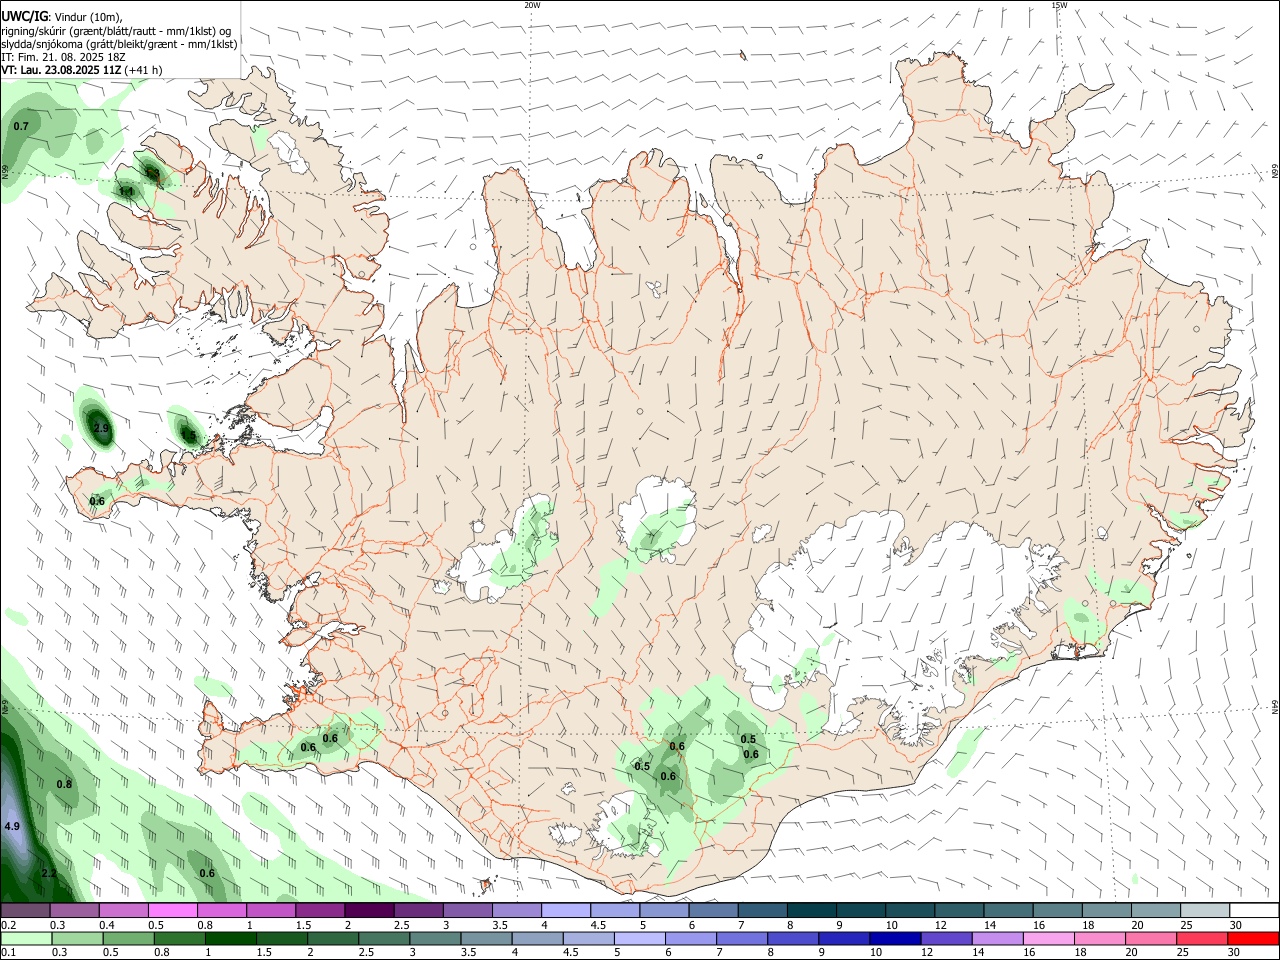Click the 'rigning/skúrir' legend description line
Screen dimensions: 1280x960
[118, 30]
